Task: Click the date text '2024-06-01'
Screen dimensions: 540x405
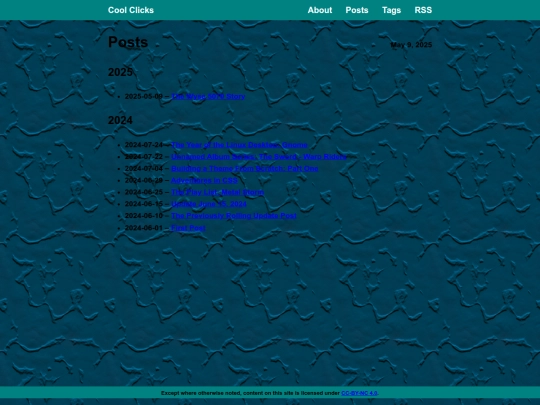Action: (144, 228)
